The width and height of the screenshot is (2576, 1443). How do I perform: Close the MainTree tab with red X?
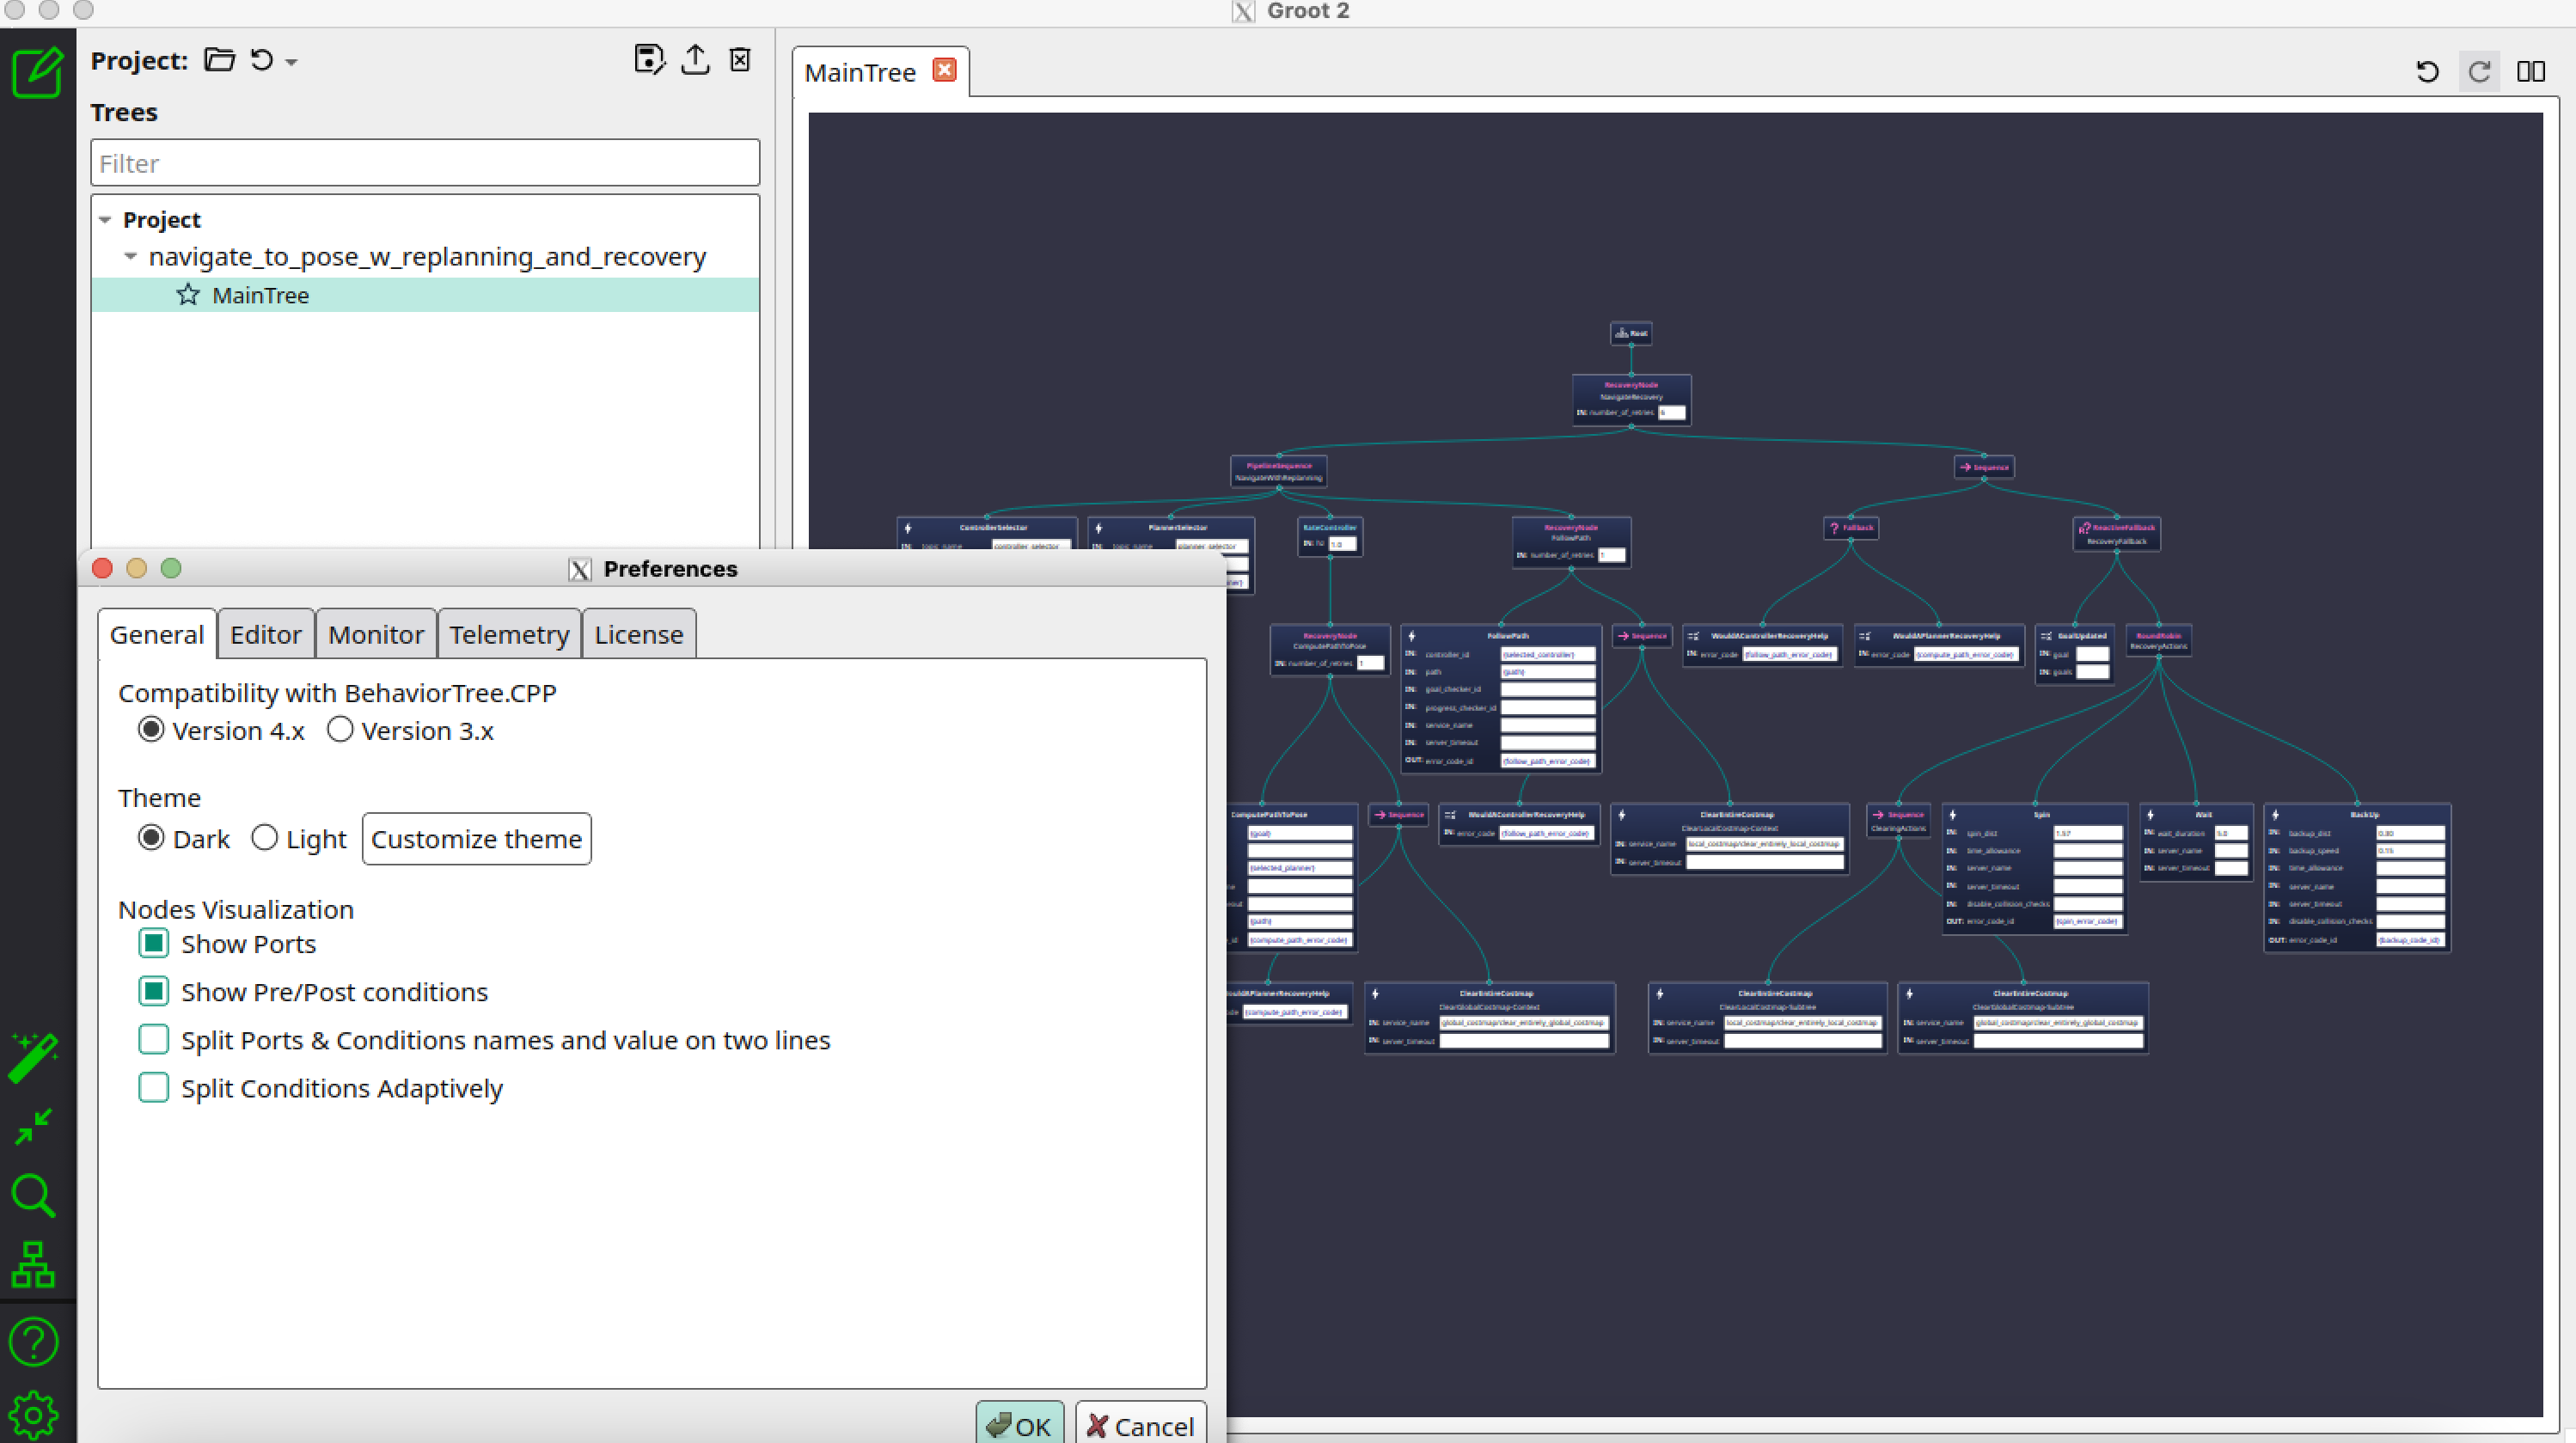coord(944,70)
